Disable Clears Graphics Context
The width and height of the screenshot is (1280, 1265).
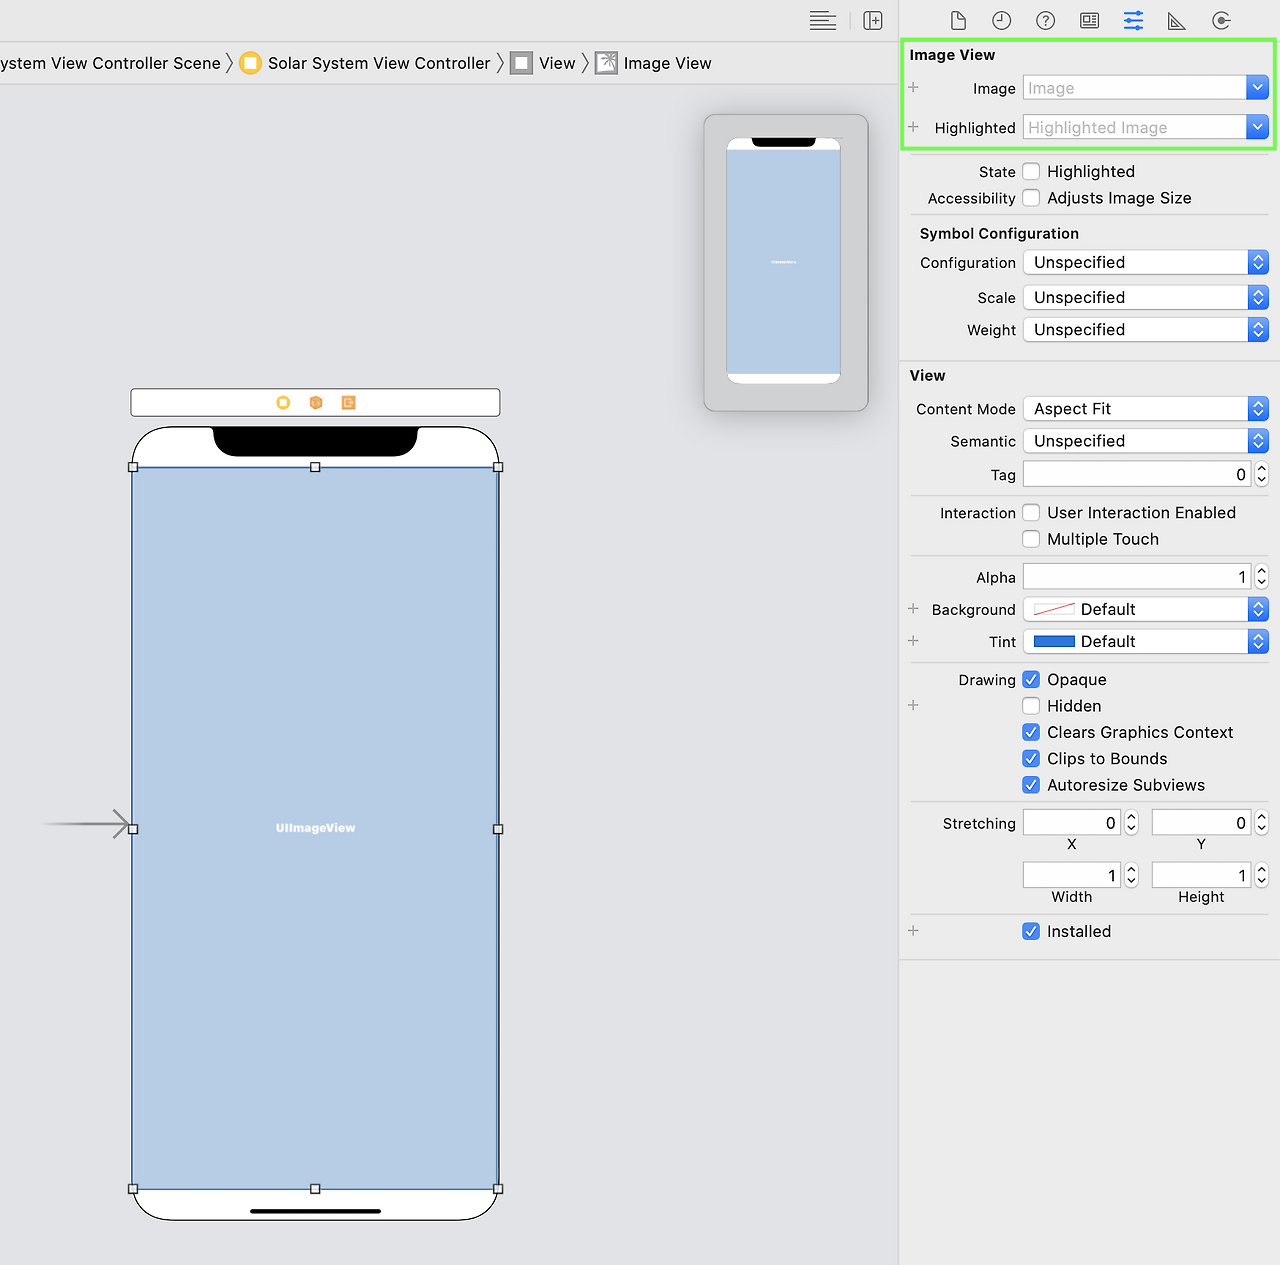tap(1031, 732)
